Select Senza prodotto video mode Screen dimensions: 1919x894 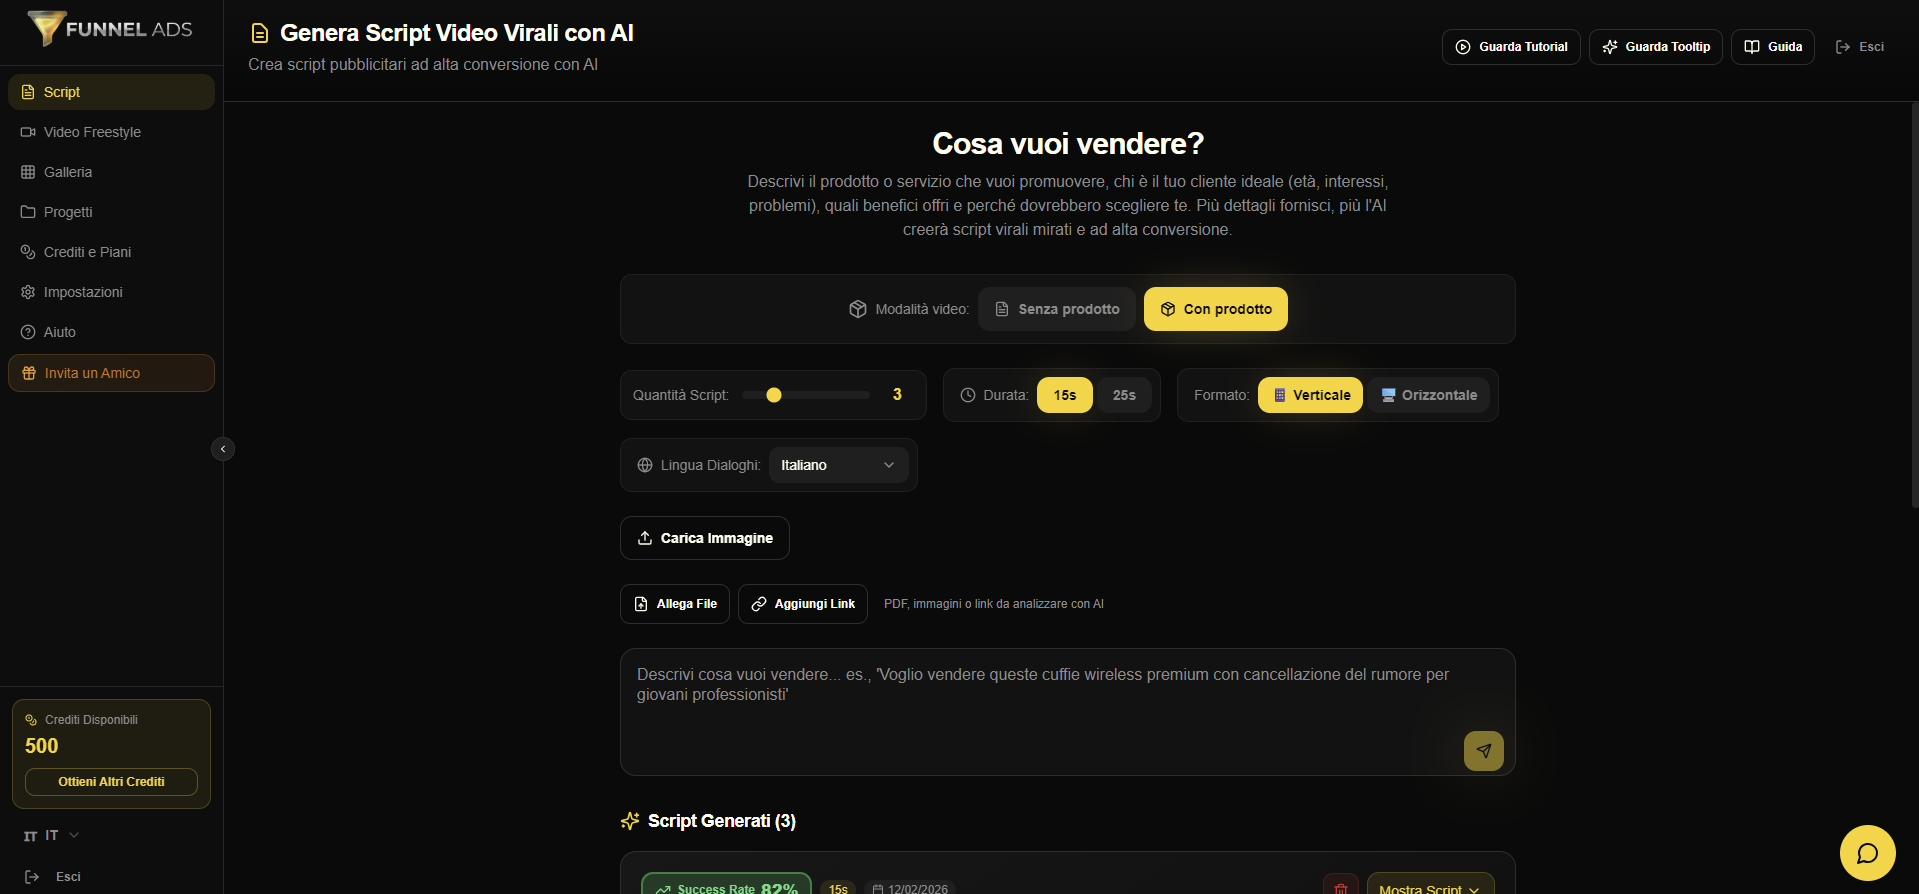1057,309
